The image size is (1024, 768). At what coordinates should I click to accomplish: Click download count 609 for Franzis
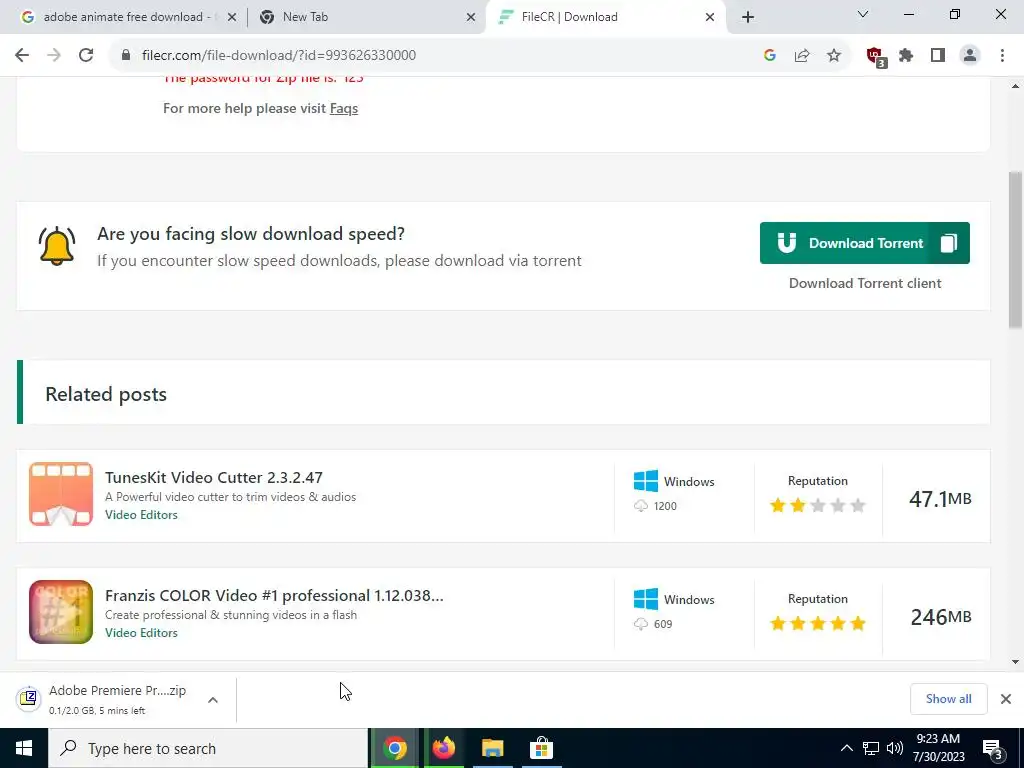tap(663, 624)
